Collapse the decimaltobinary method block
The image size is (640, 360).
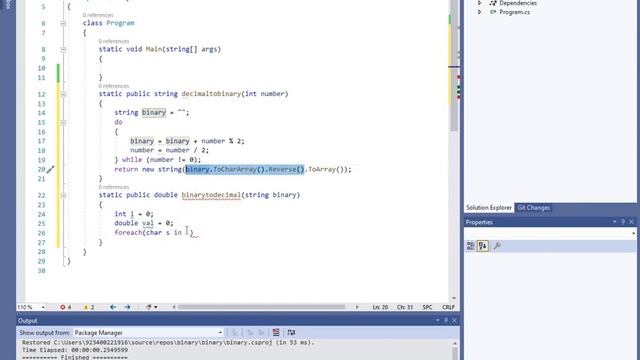tap(63, 94)
